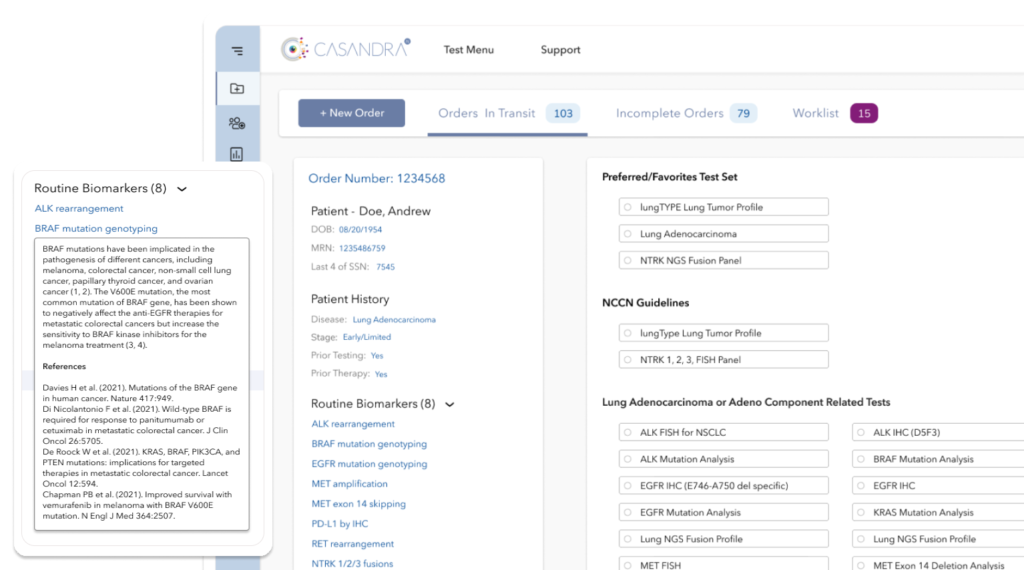
Task: Select lungType Lung Tumor Profile under NCCN
Action: (x=724, y=333)
